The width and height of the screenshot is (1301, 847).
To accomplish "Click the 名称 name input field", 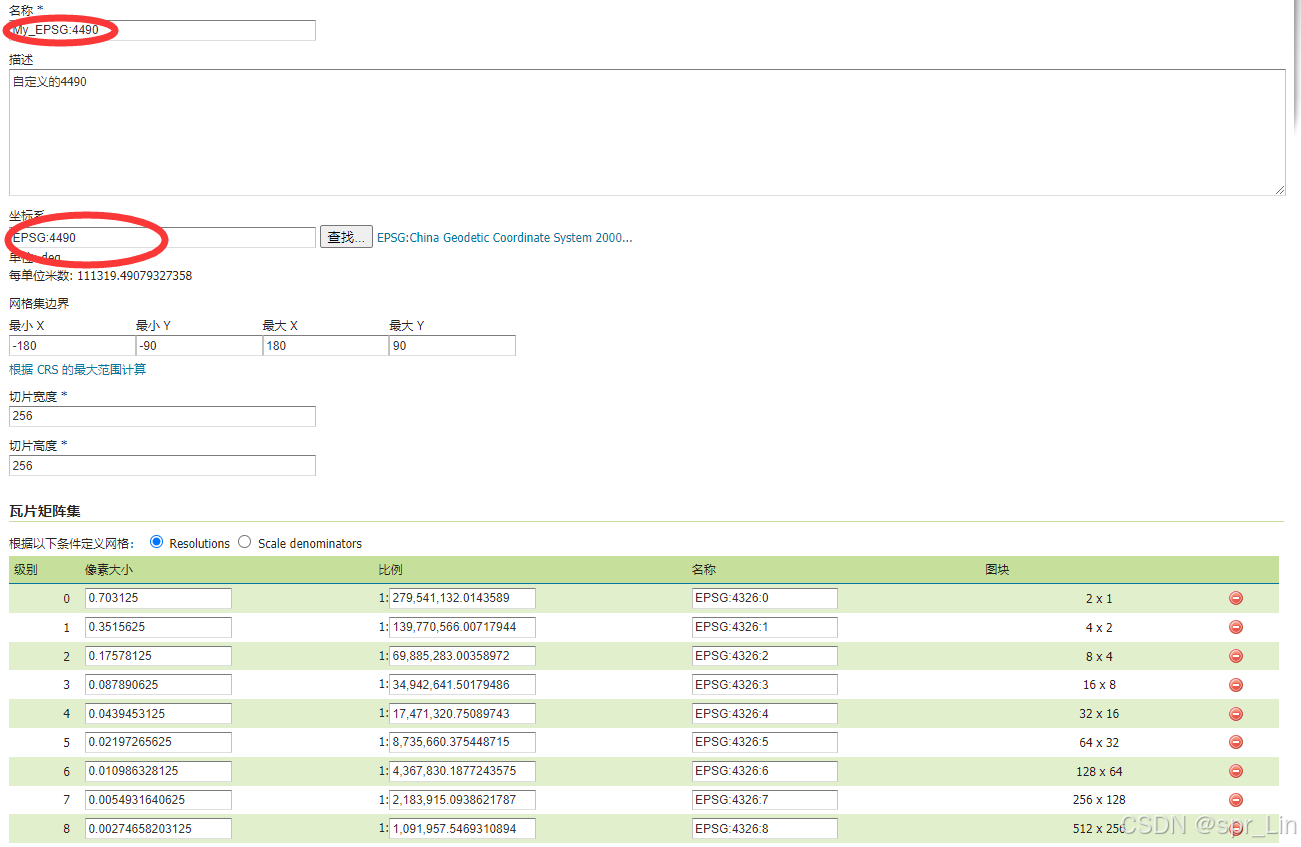I will (x=161, y=30).
